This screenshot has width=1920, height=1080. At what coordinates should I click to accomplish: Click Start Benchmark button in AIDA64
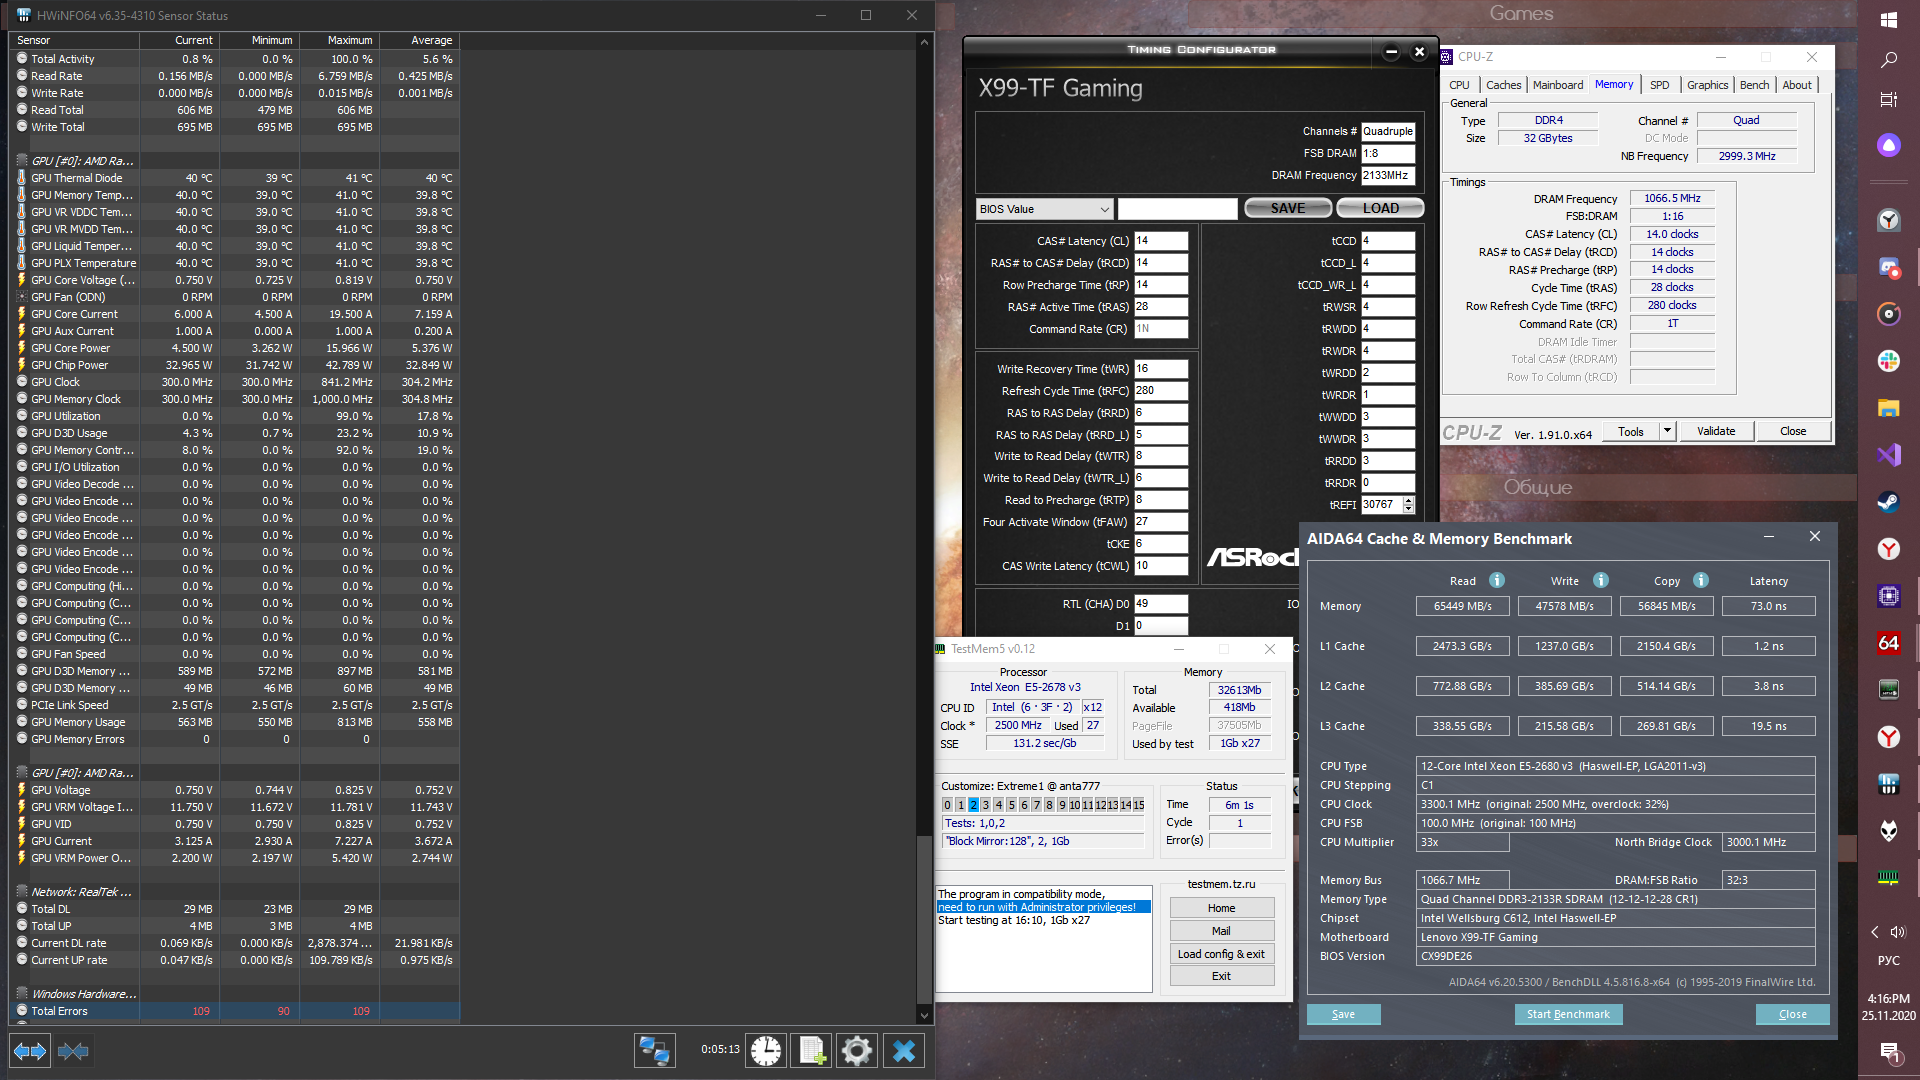[x=1567, y=1014]
